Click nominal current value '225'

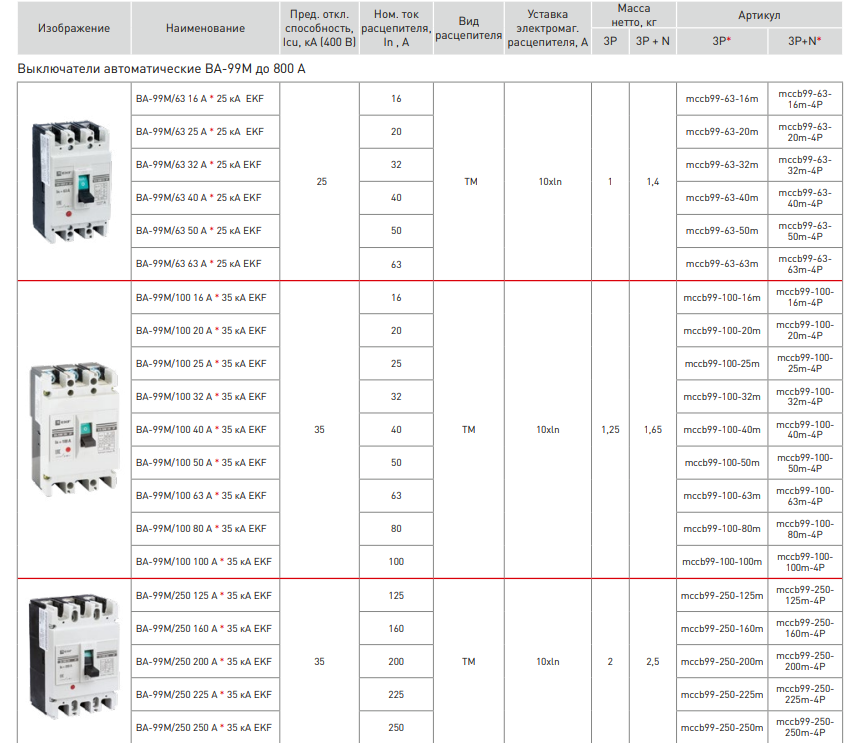point(396,695)
